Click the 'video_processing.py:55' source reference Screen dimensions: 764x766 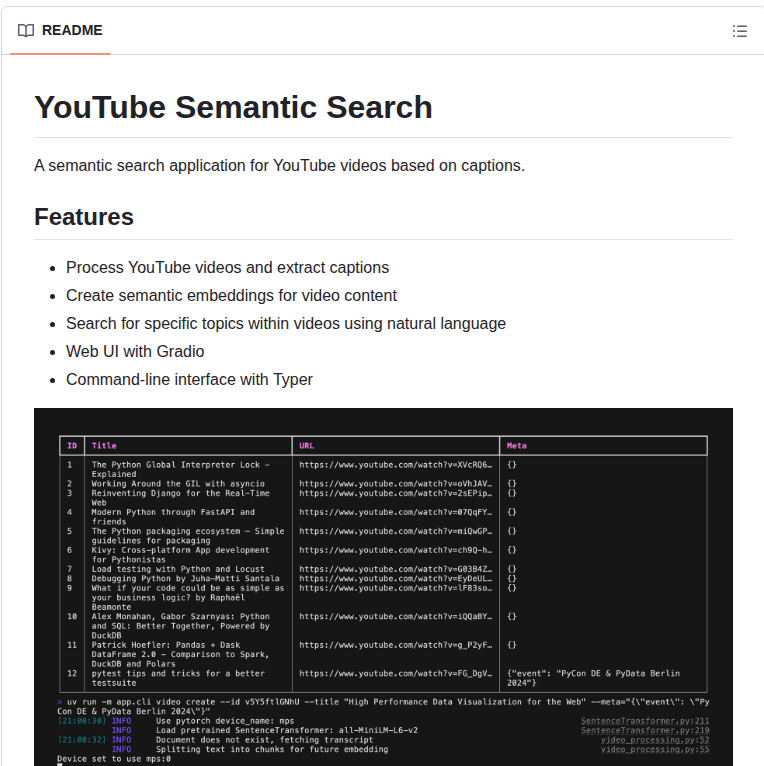tap(655, 749)
